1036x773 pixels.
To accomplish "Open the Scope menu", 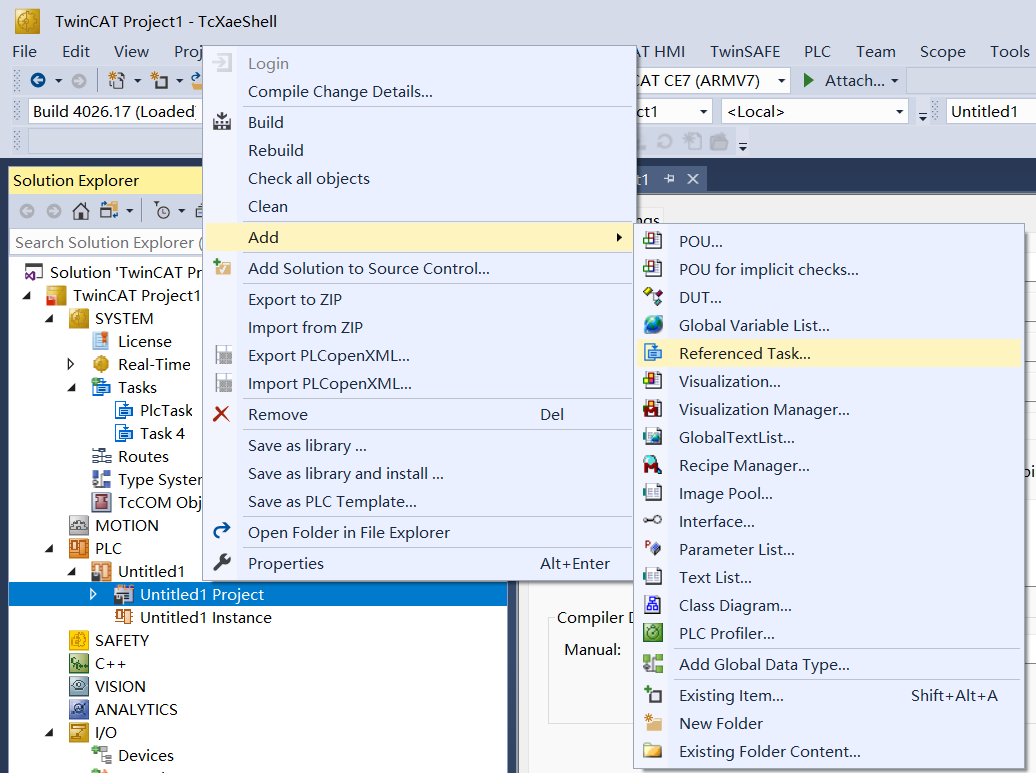I will tap(942, 52).
